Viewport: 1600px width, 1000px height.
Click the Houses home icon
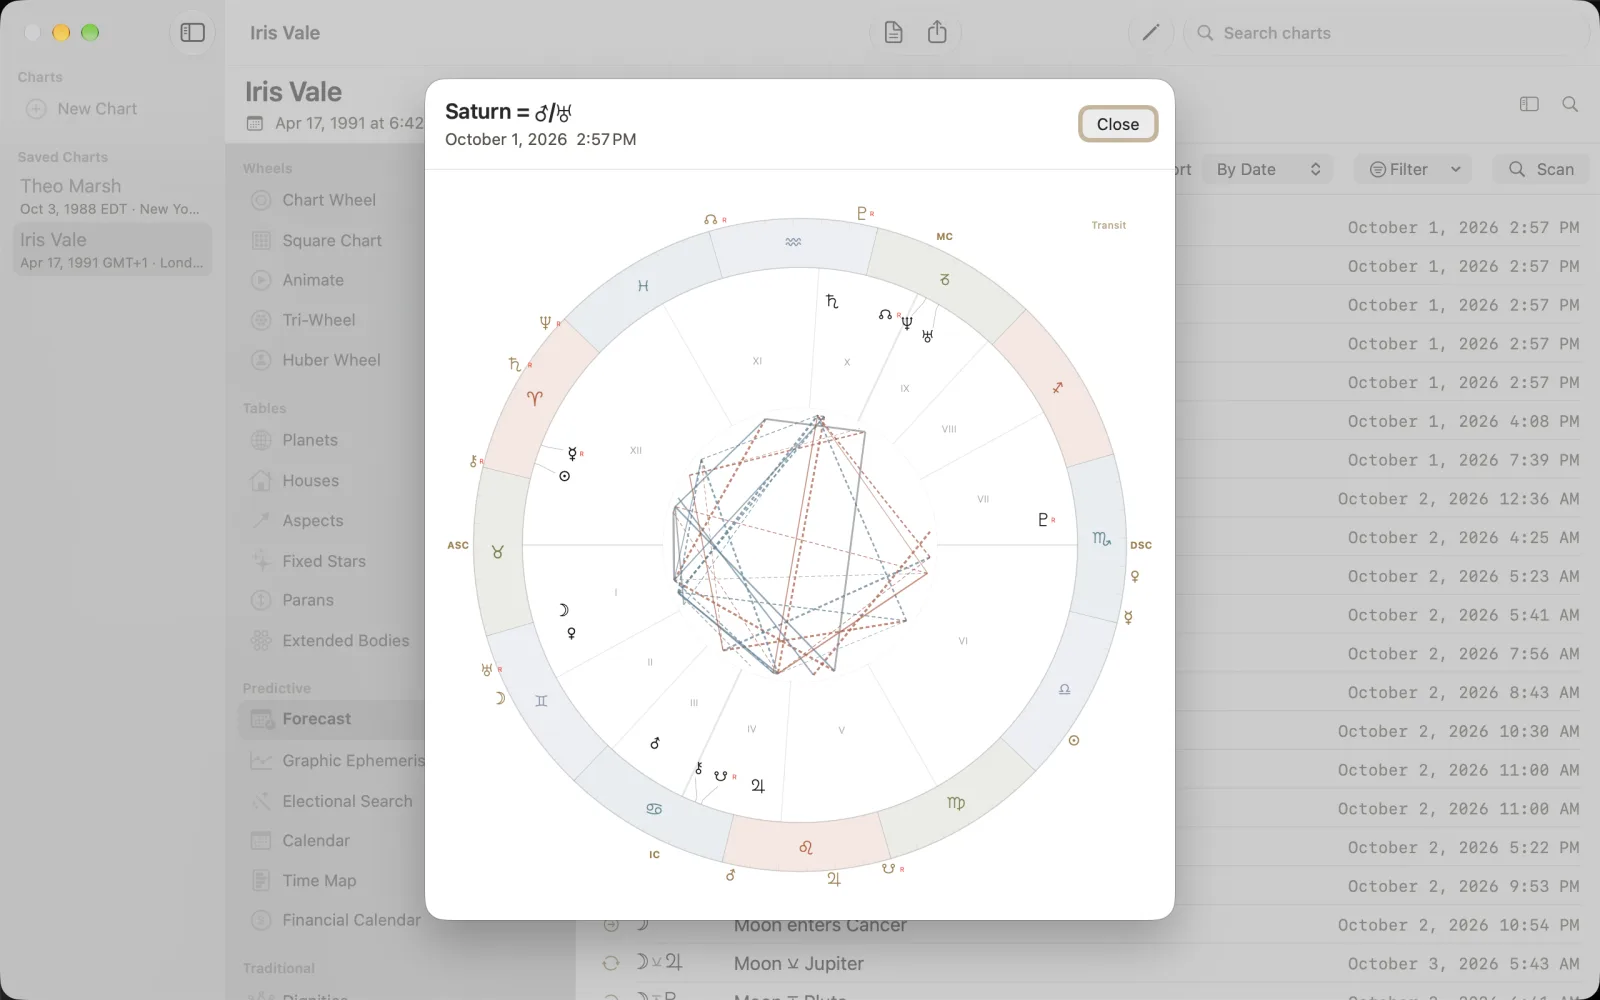[x=261, y=481]
